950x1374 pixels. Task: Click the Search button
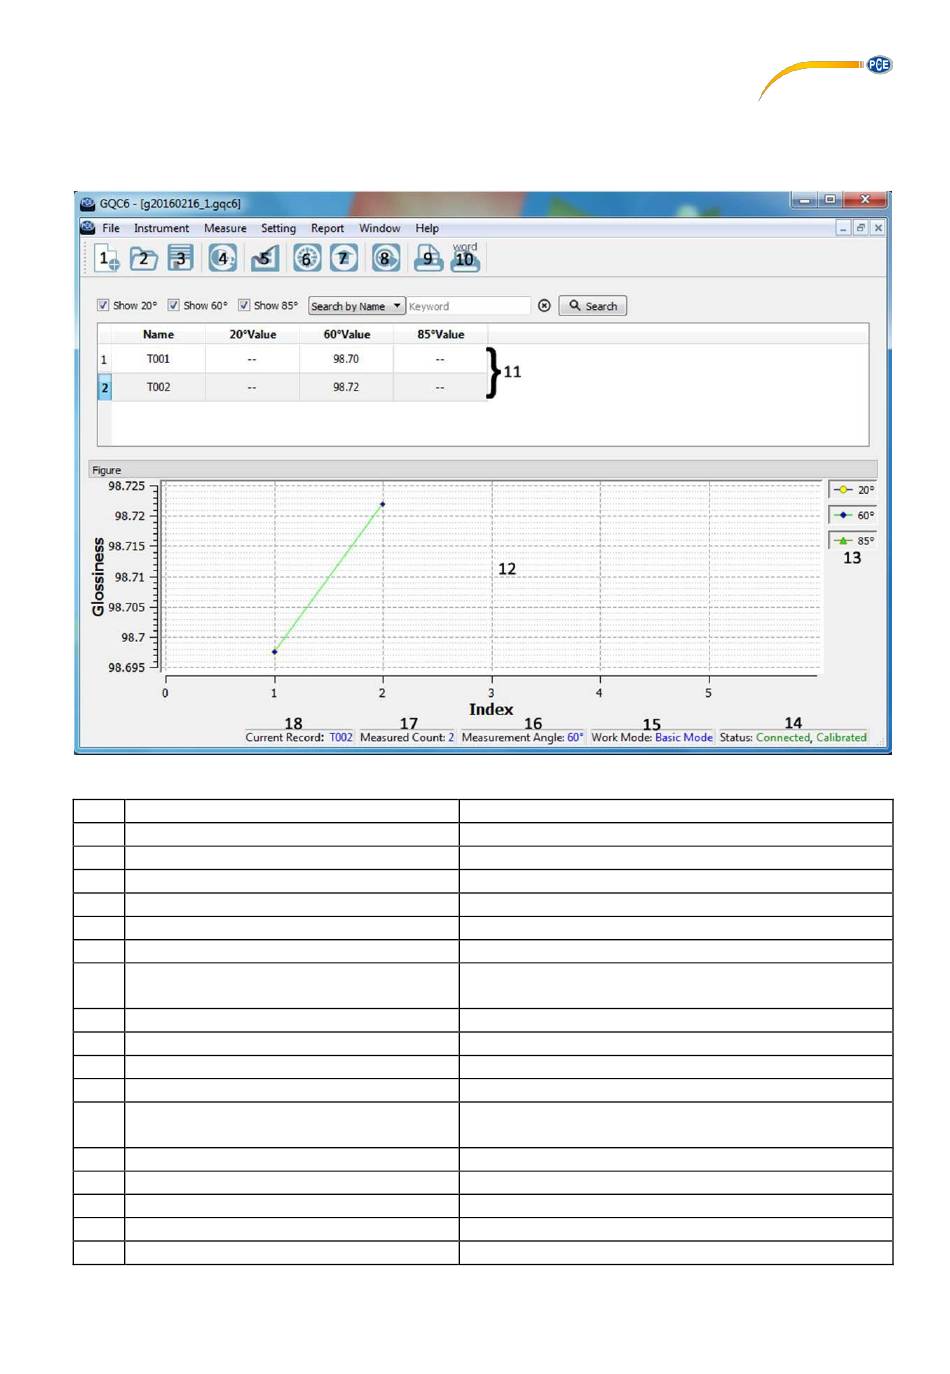click(x=593, y=306)
